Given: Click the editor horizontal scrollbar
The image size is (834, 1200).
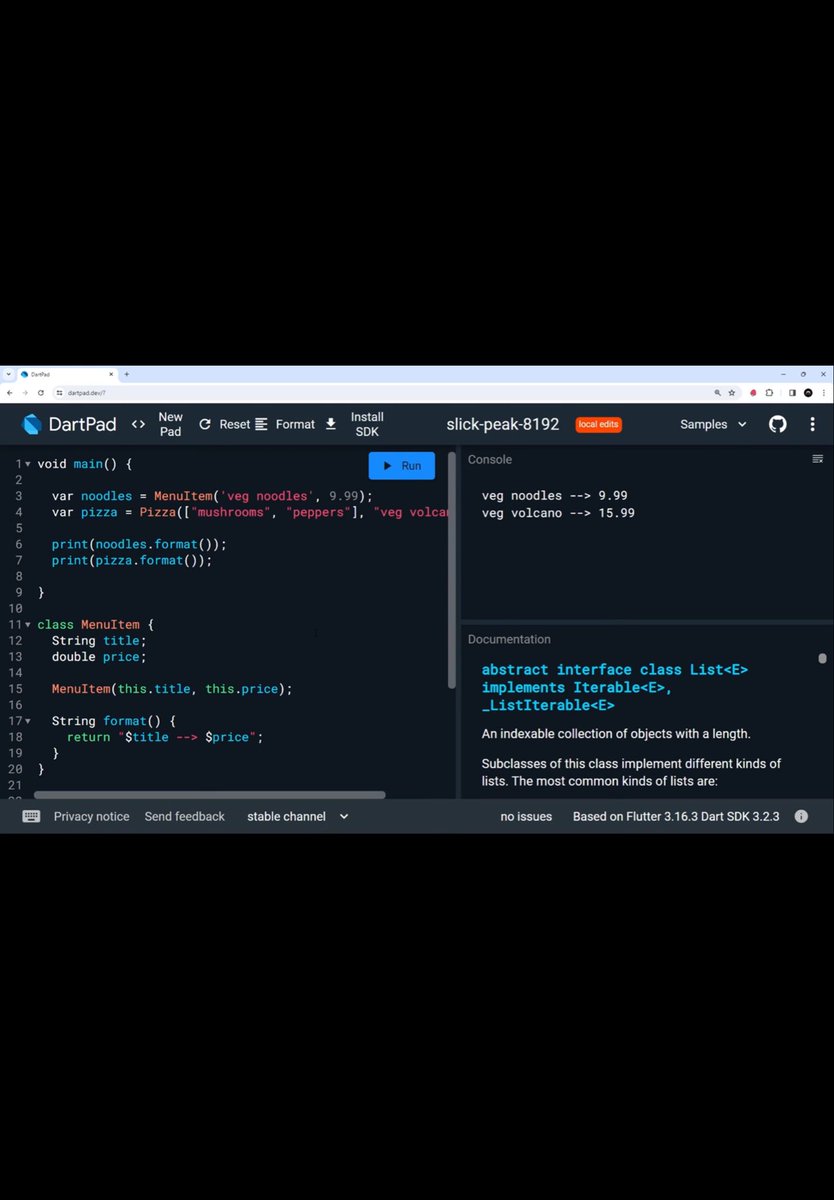Looking at the screenshot, I should (x=210, y=795).
